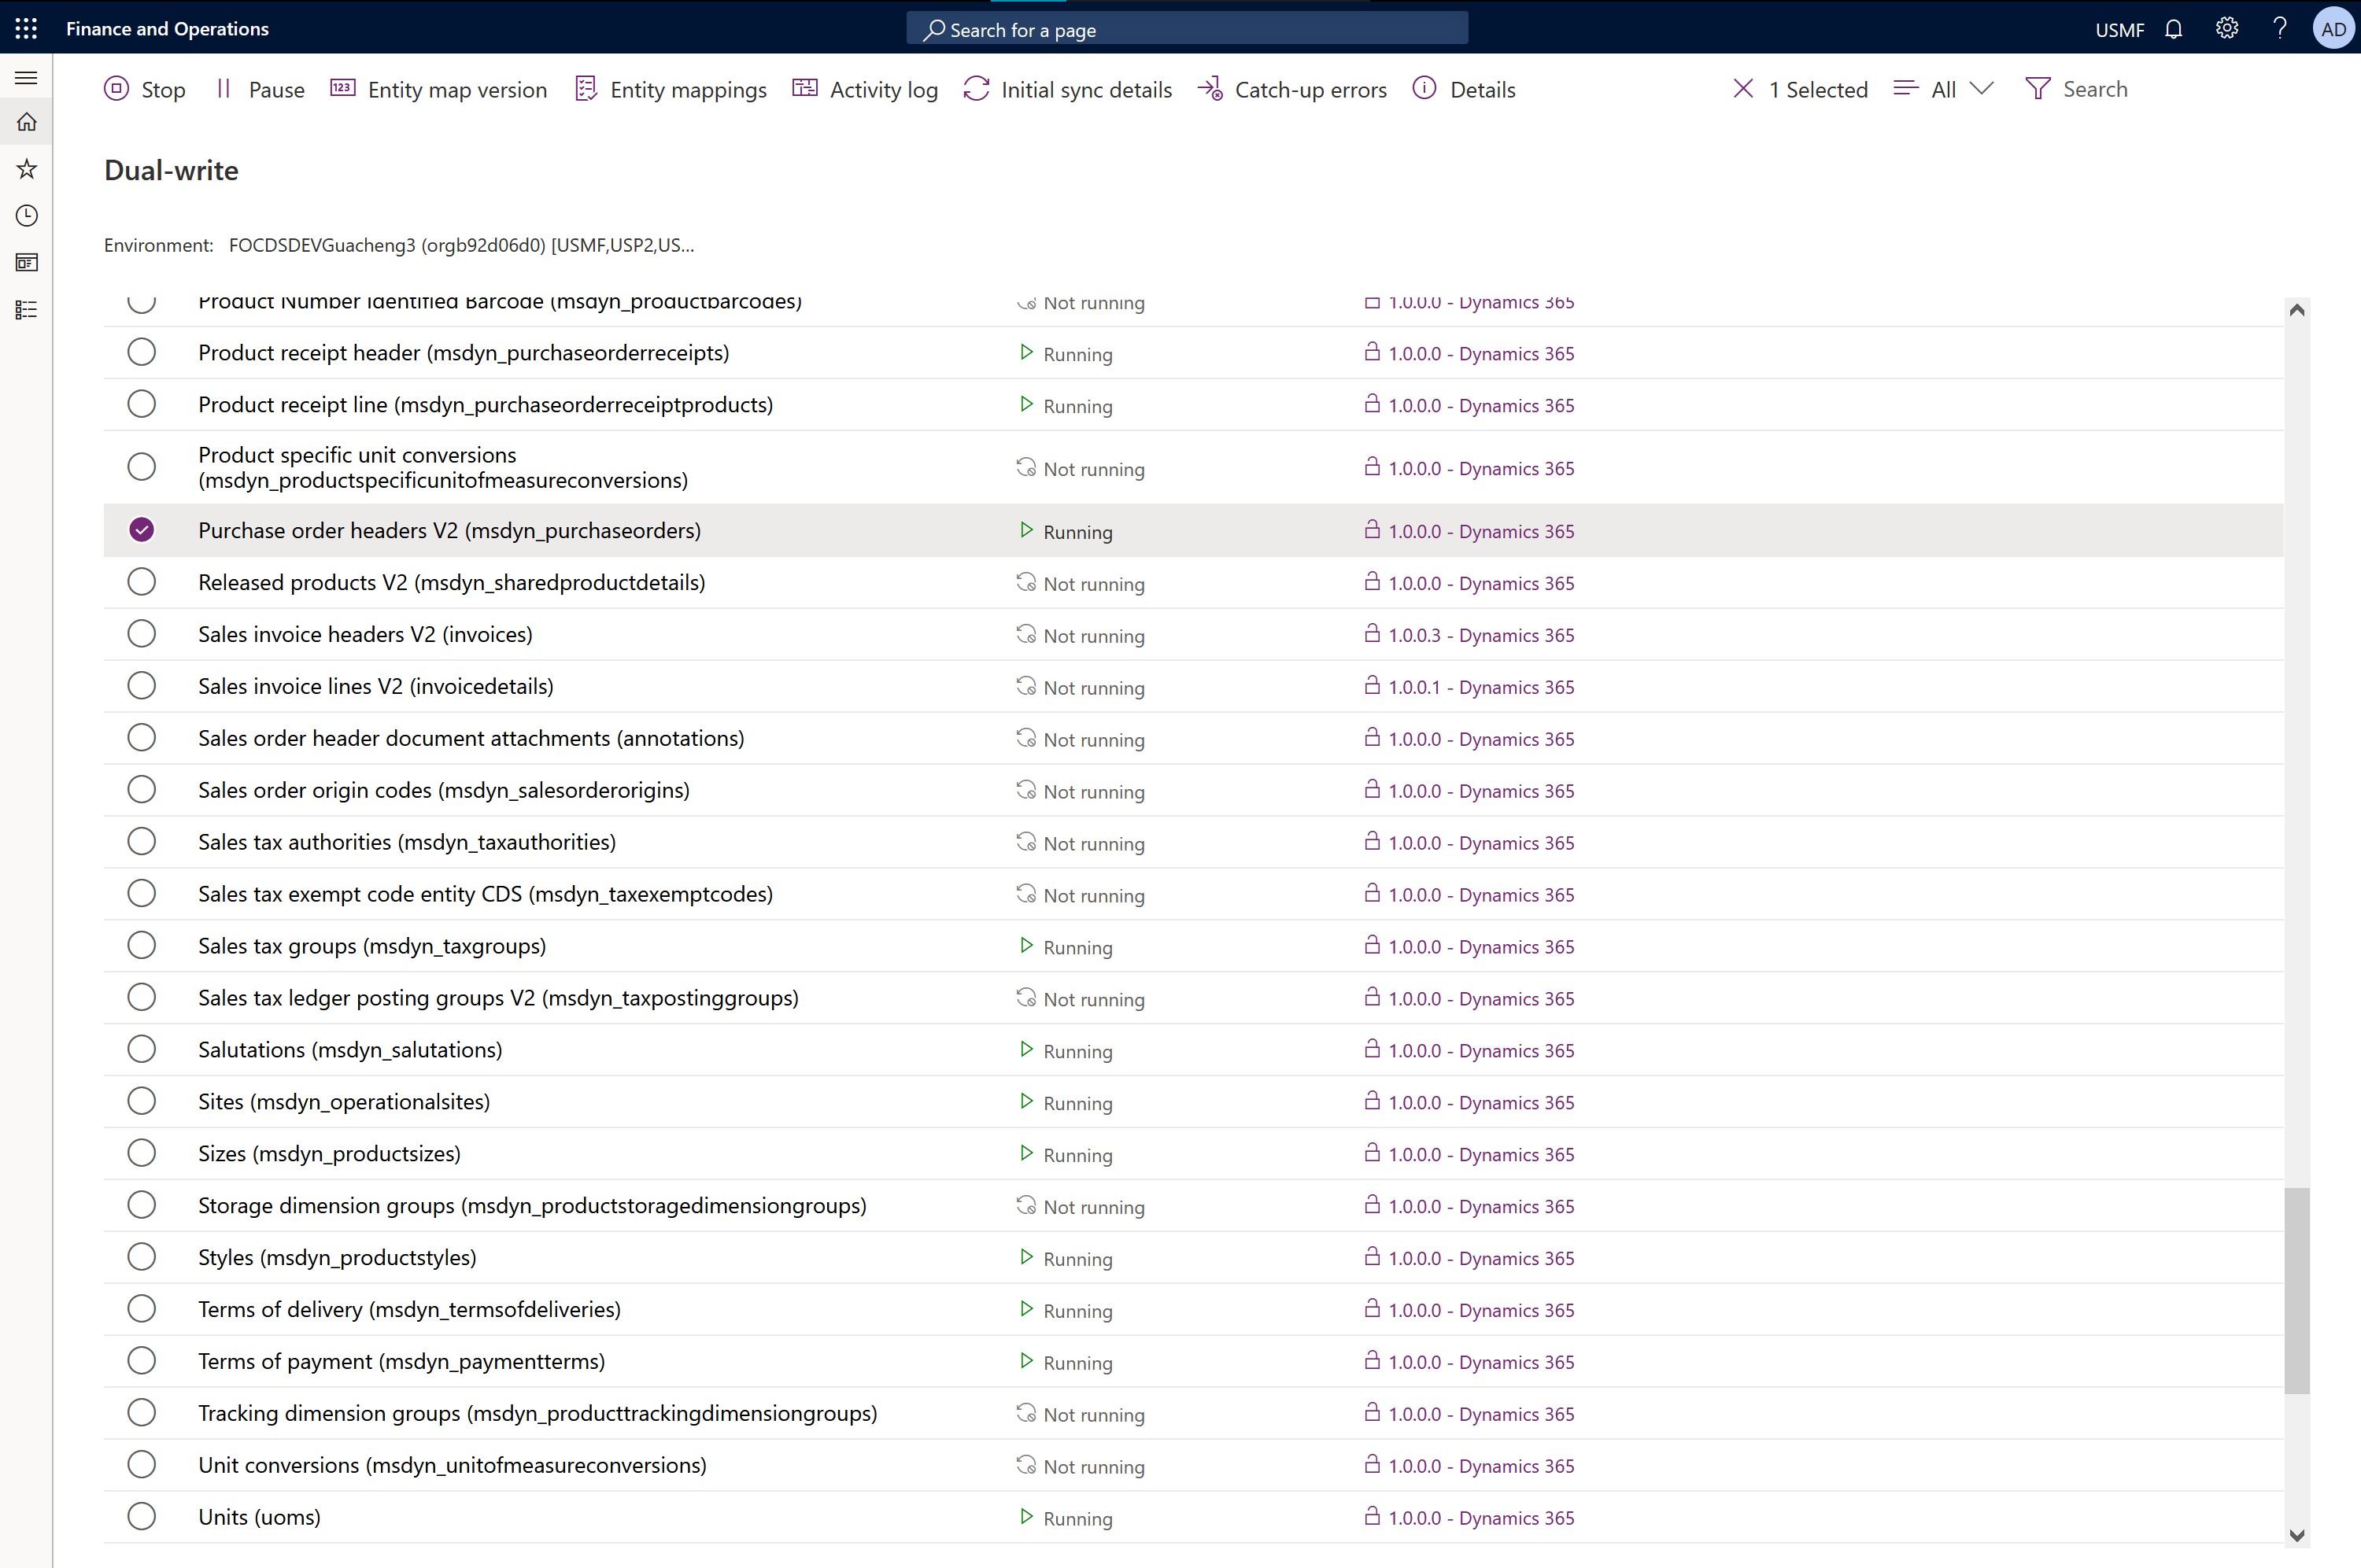The width and height of the screenshot is (2361, 1568).
Task: Toggle the Sales tax groups checkbox
Action: coord(142,945)
